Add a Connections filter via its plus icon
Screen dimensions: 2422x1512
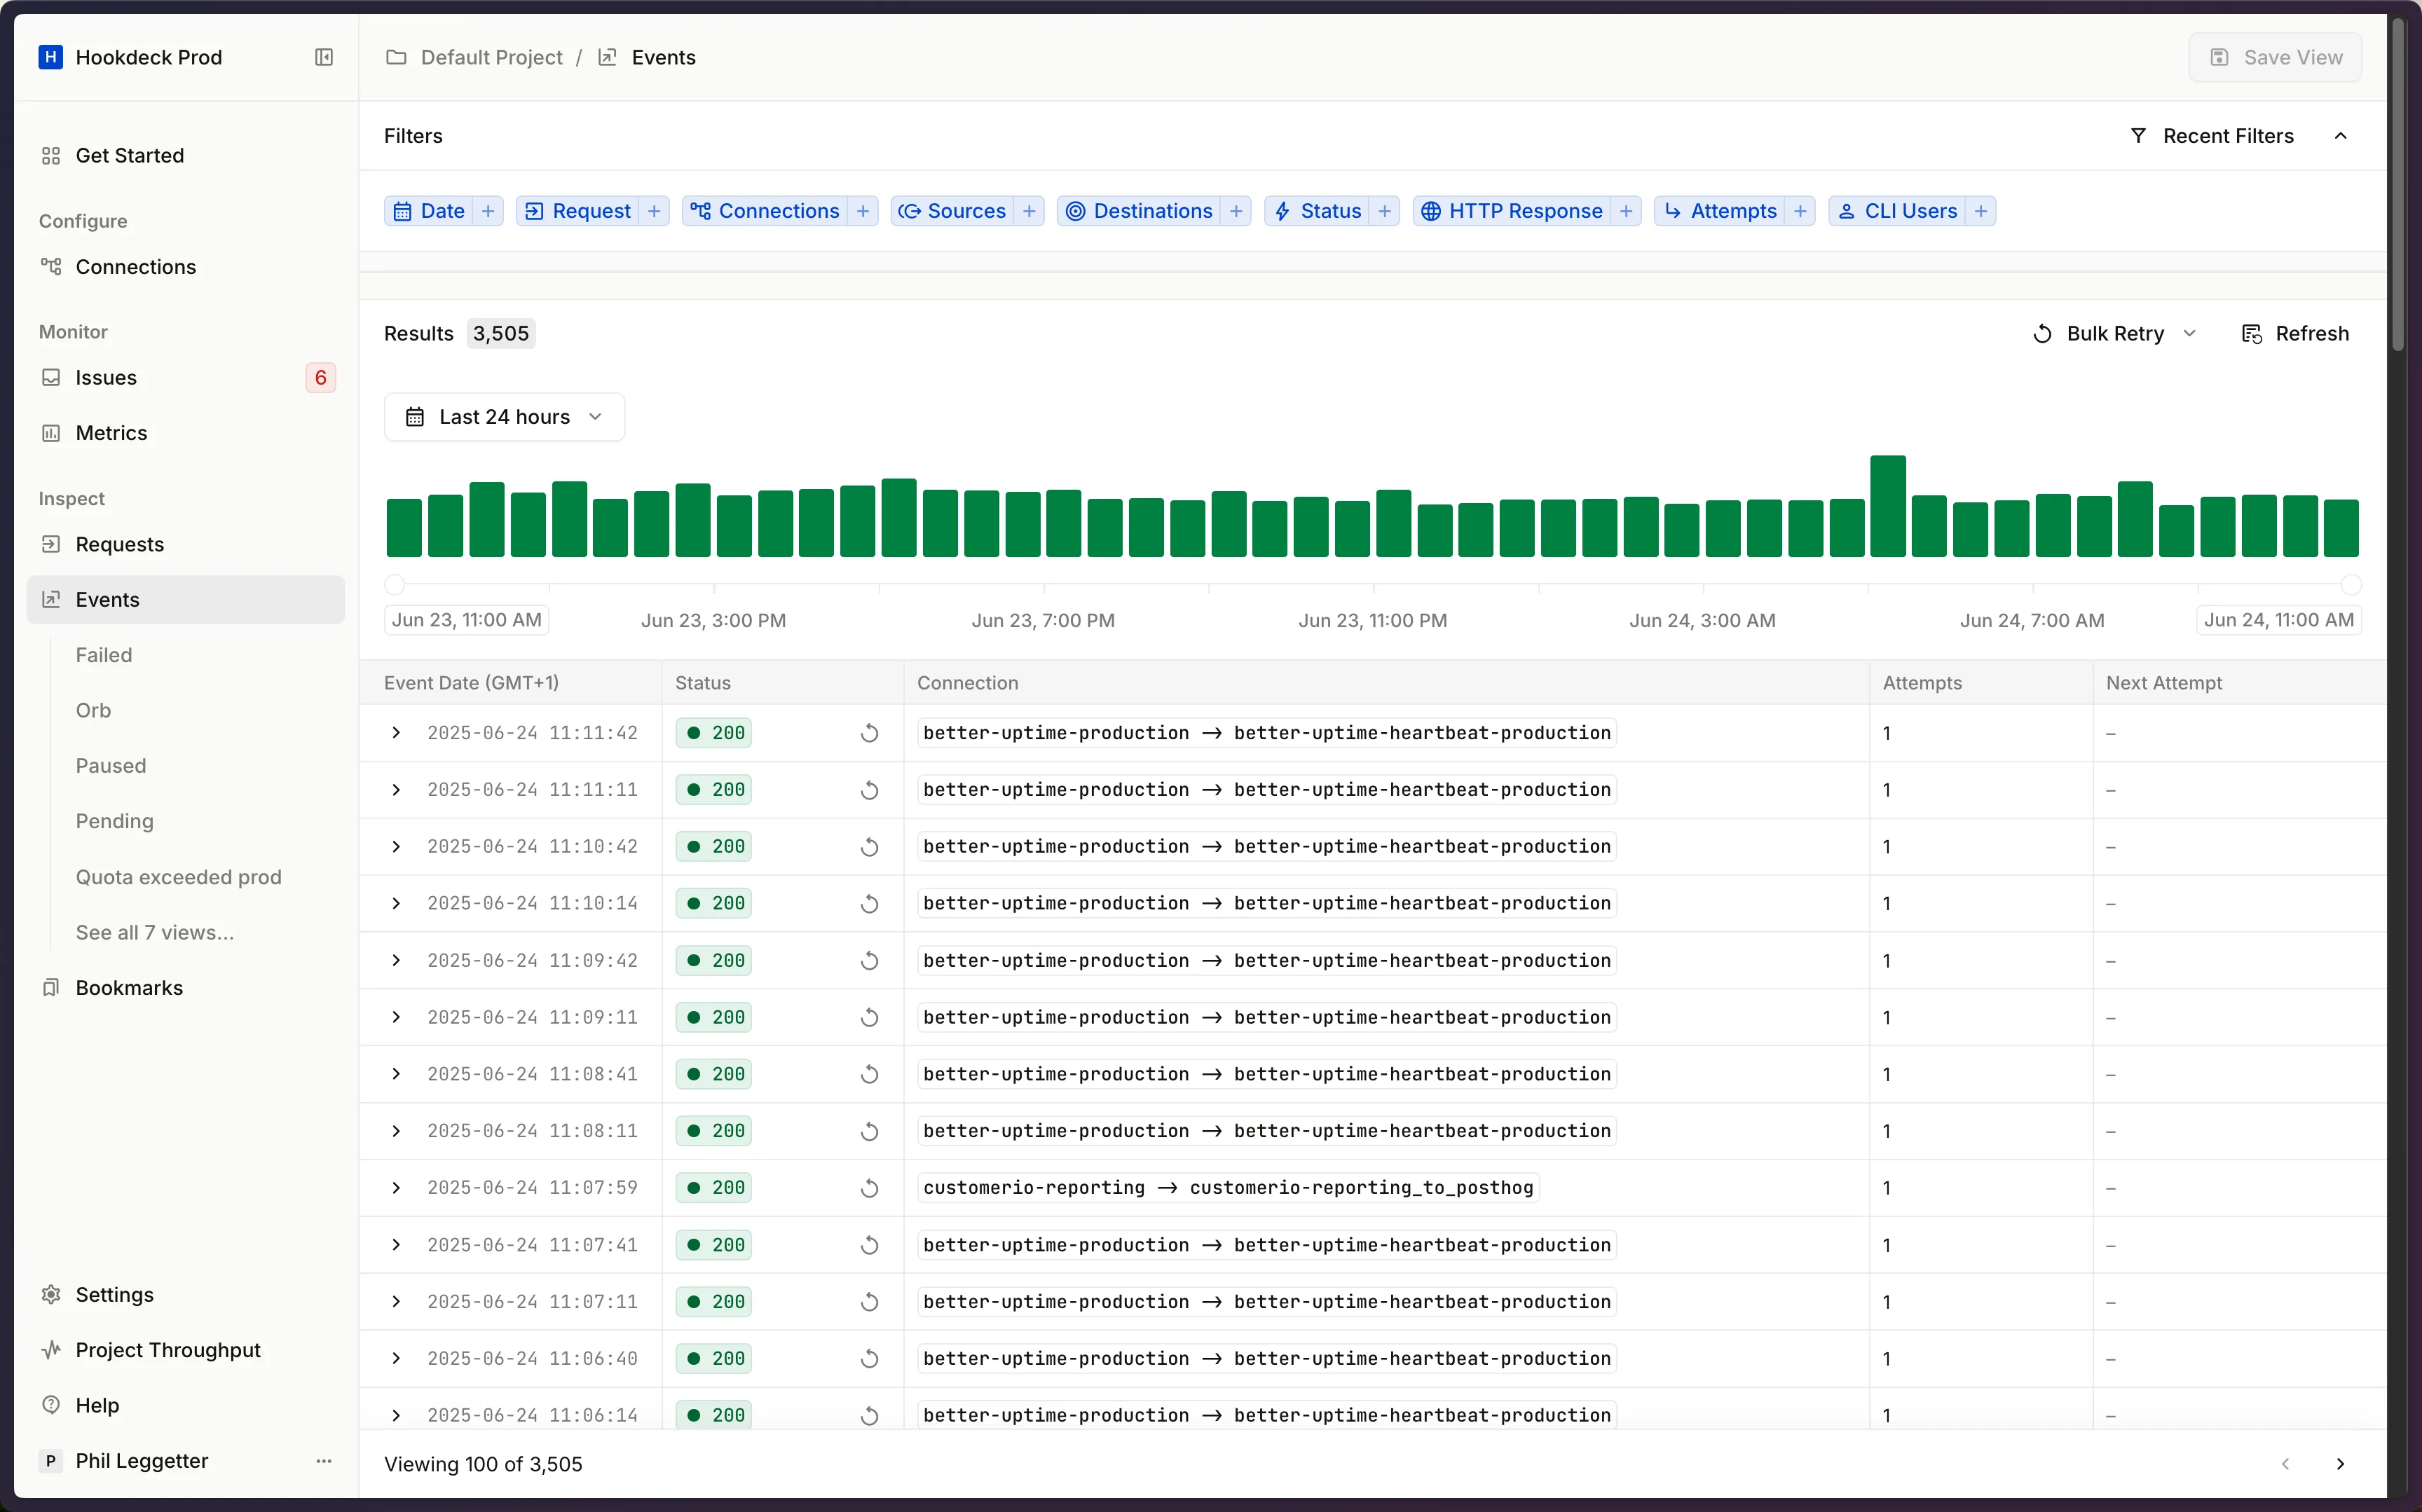[863, 211]
